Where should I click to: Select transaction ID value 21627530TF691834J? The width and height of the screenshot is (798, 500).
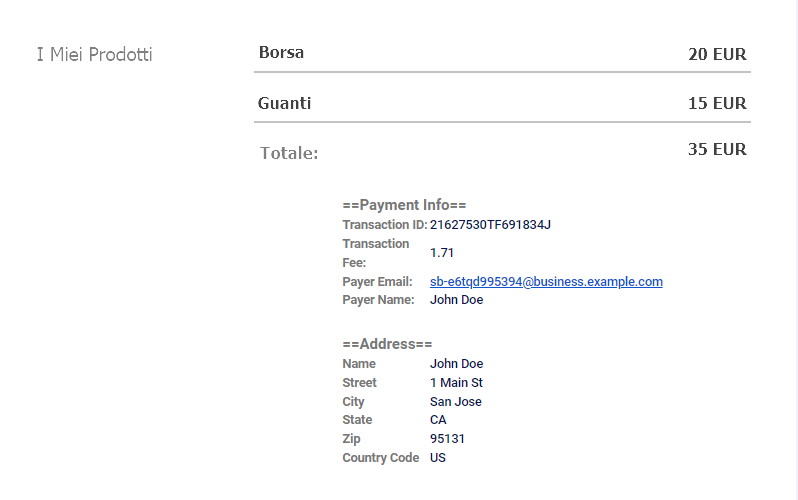pyautogui.click(x=490, y=224)
